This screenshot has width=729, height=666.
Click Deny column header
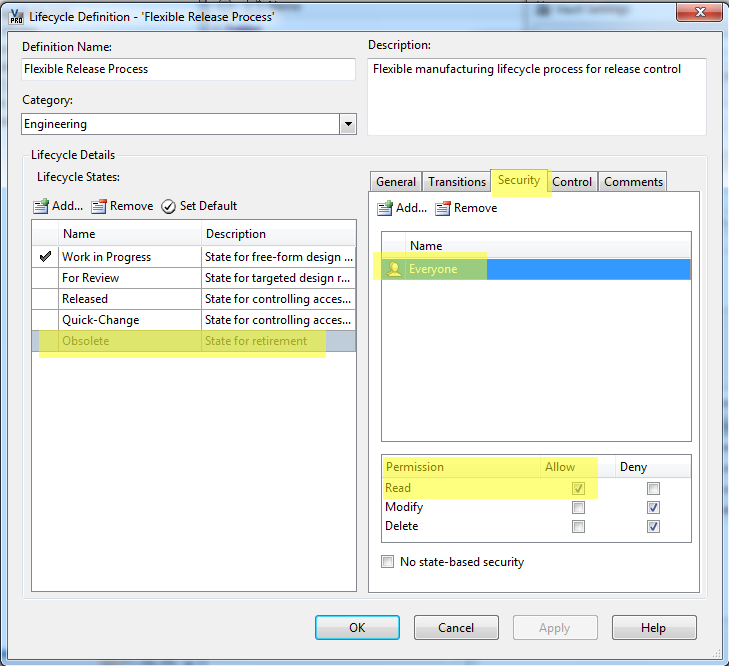tap(653, 467)
